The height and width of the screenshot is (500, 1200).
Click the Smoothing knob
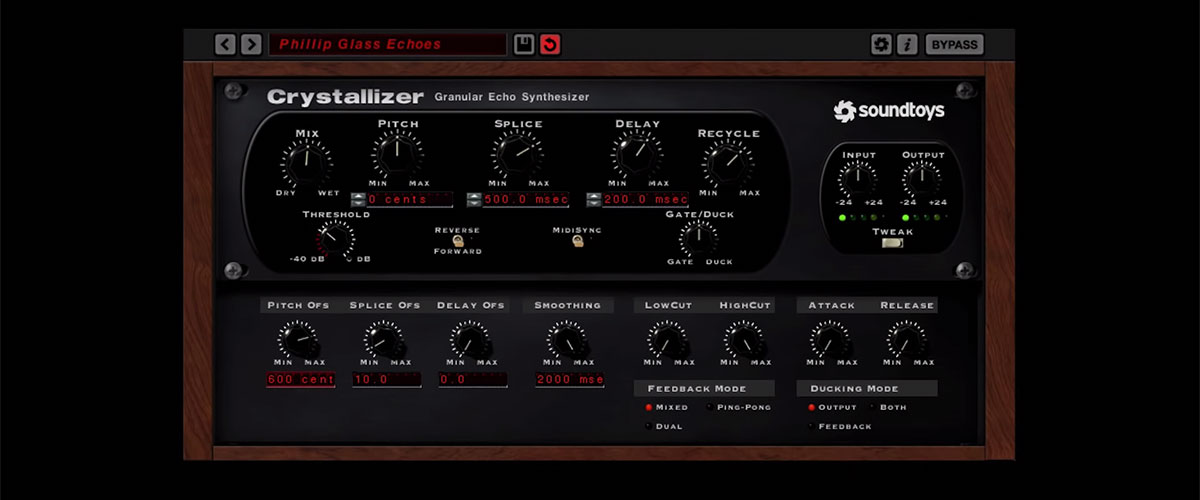(x=567, y=341)
